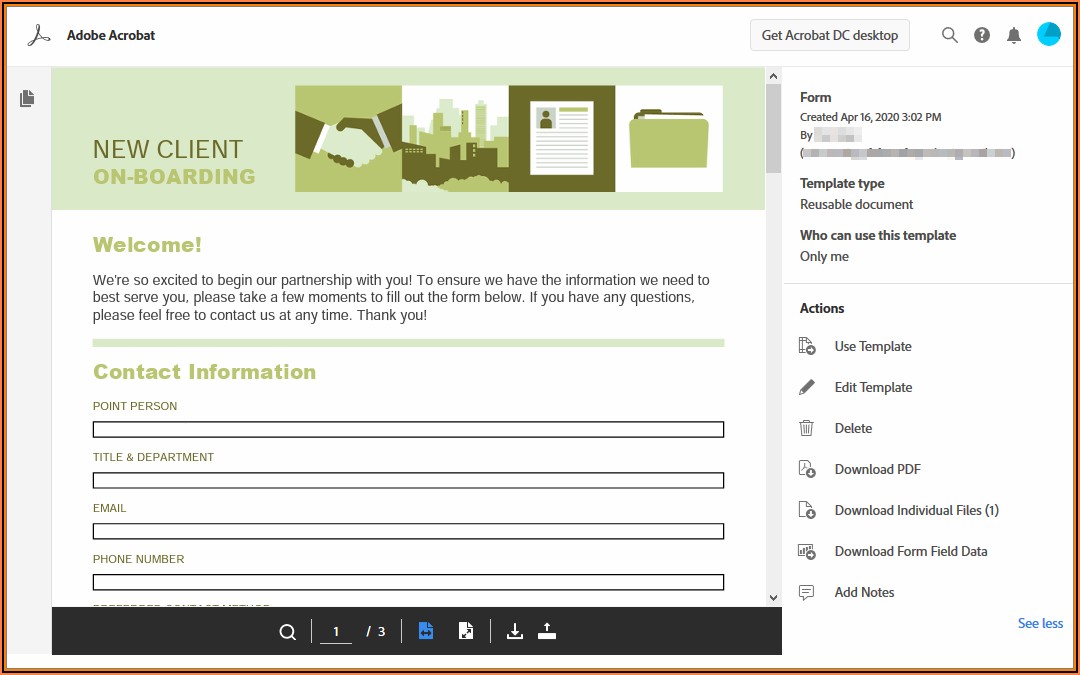
Task: Select the page thumbnails panel icon
Action: pos(27,98)
